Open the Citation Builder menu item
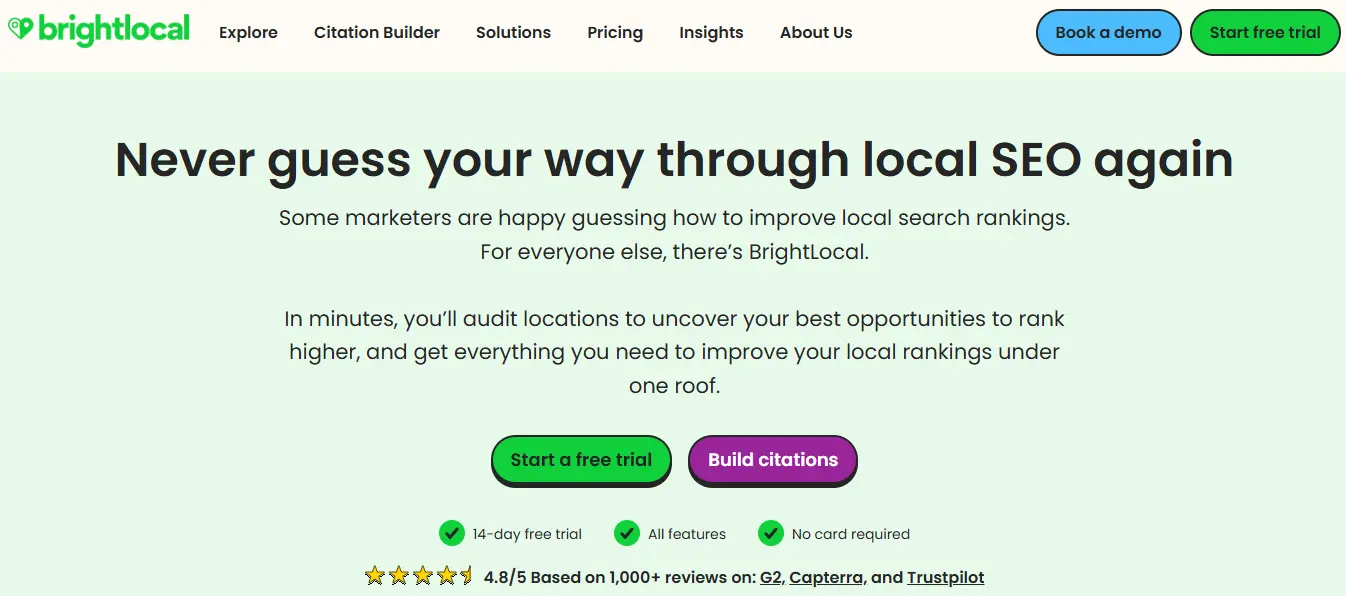The height and width of the screenshot is (596, 1346). pyautogui.click(x=377, y=32)
